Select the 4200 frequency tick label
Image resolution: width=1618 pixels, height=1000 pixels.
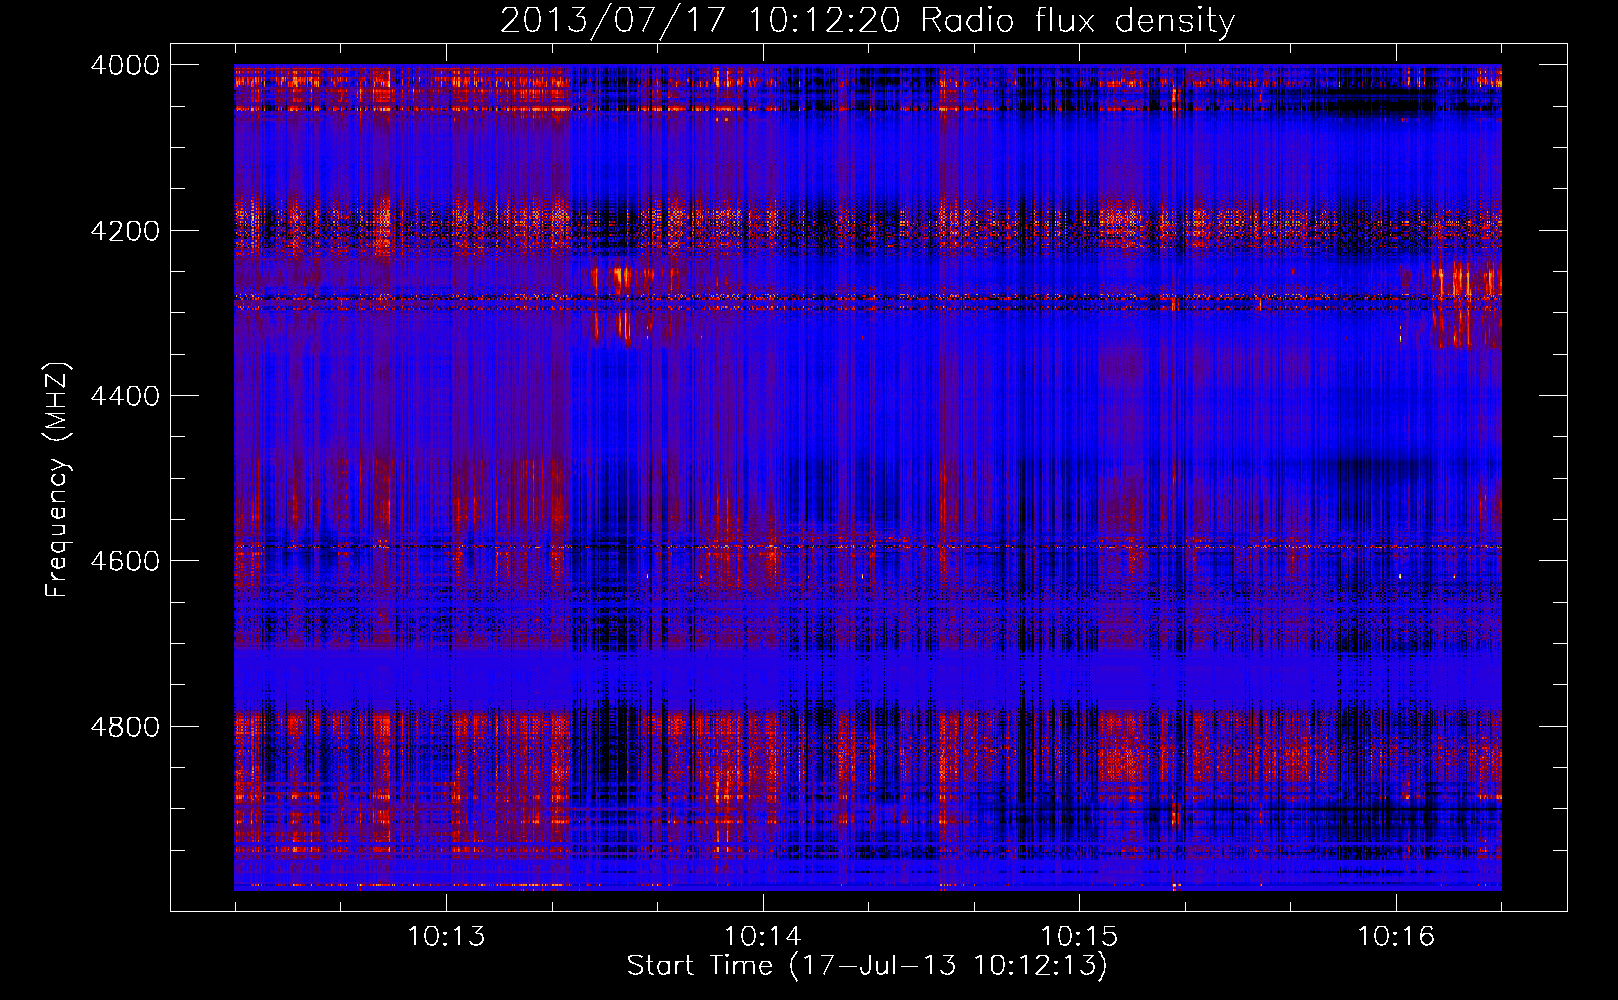[x=125, y=230]
